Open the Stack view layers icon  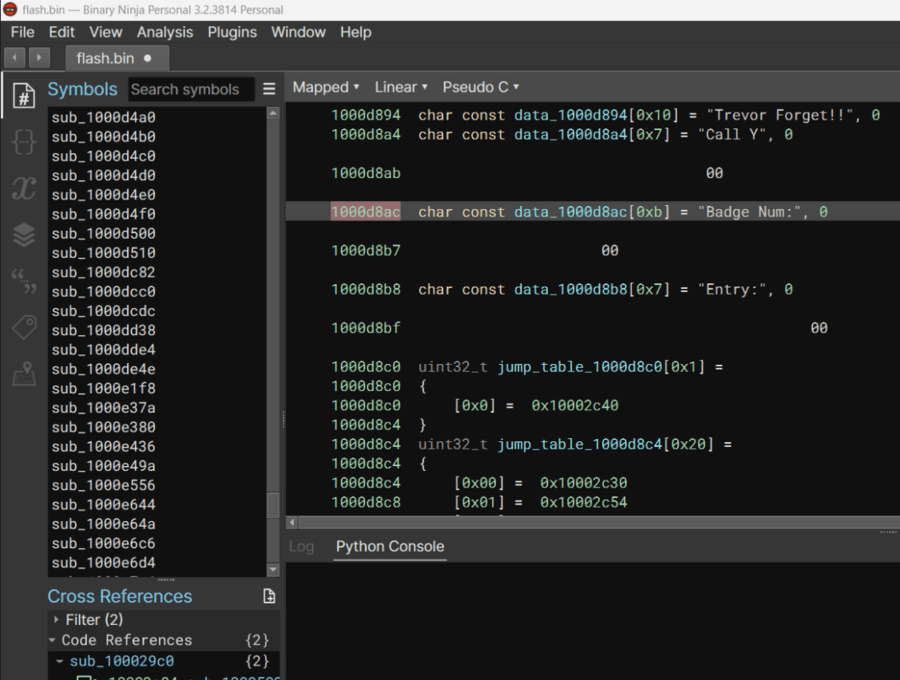click(23, 235)
